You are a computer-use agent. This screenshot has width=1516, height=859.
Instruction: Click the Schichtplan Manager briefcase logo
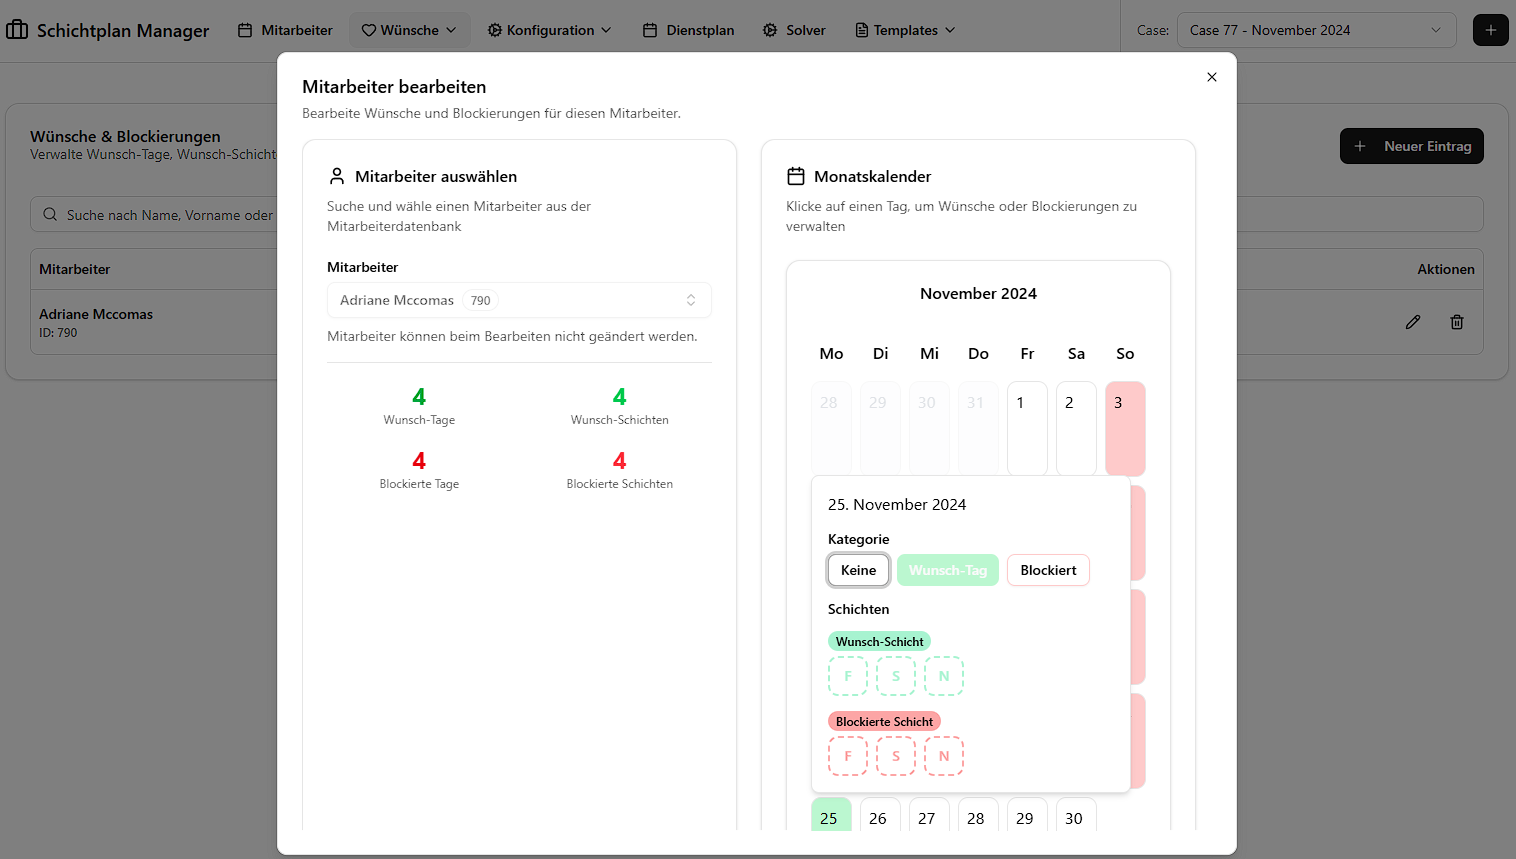point(17,30)
